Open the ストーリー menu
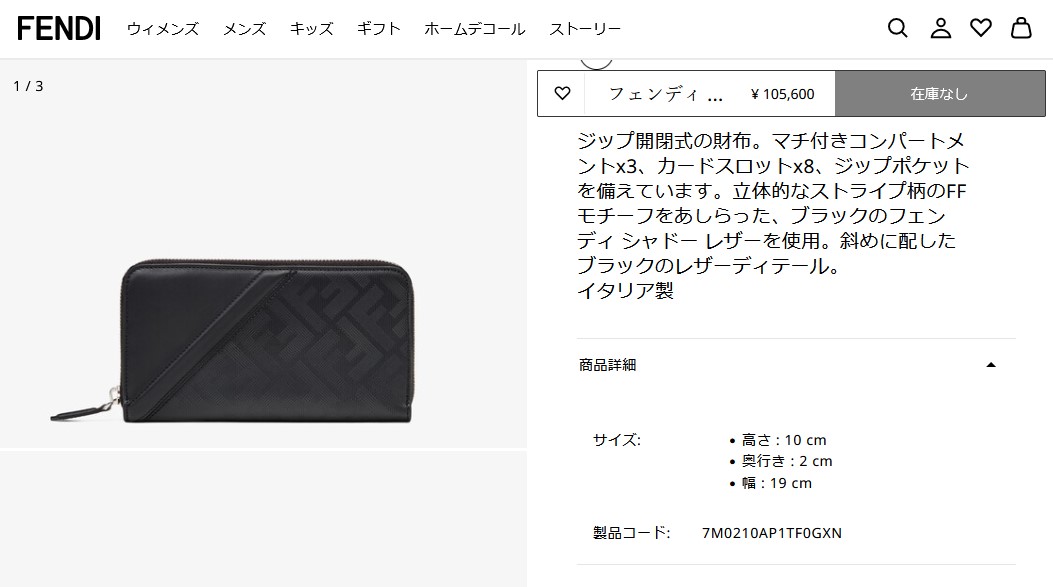The width and height of the screenshot is (1053, 587). pos(585,29)
